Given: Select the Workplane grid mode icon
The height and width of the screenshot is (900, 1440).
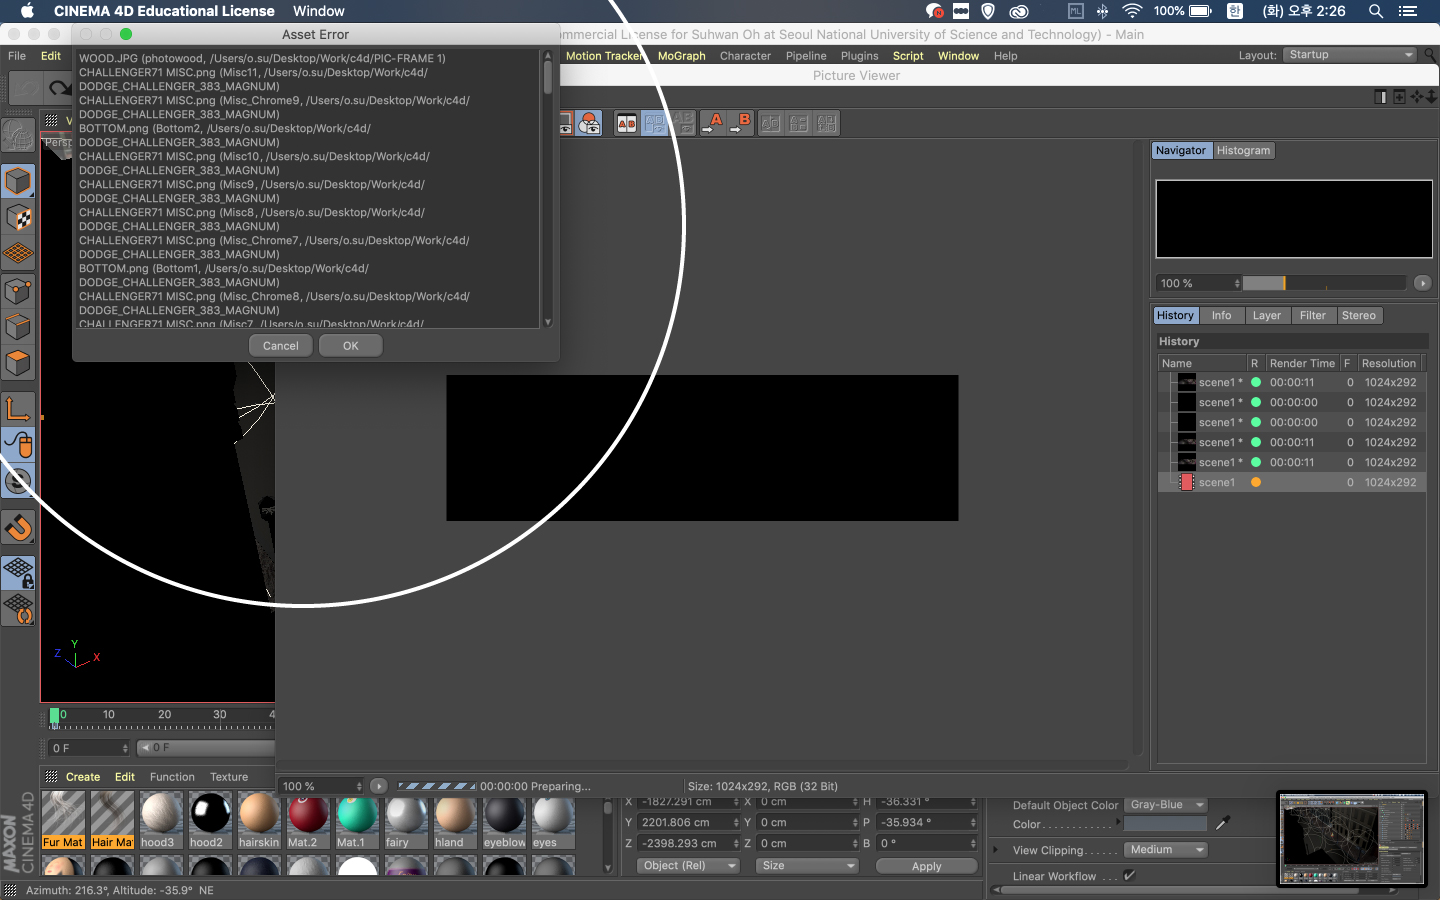Looking at the screenshot, I should click(18, 254).
